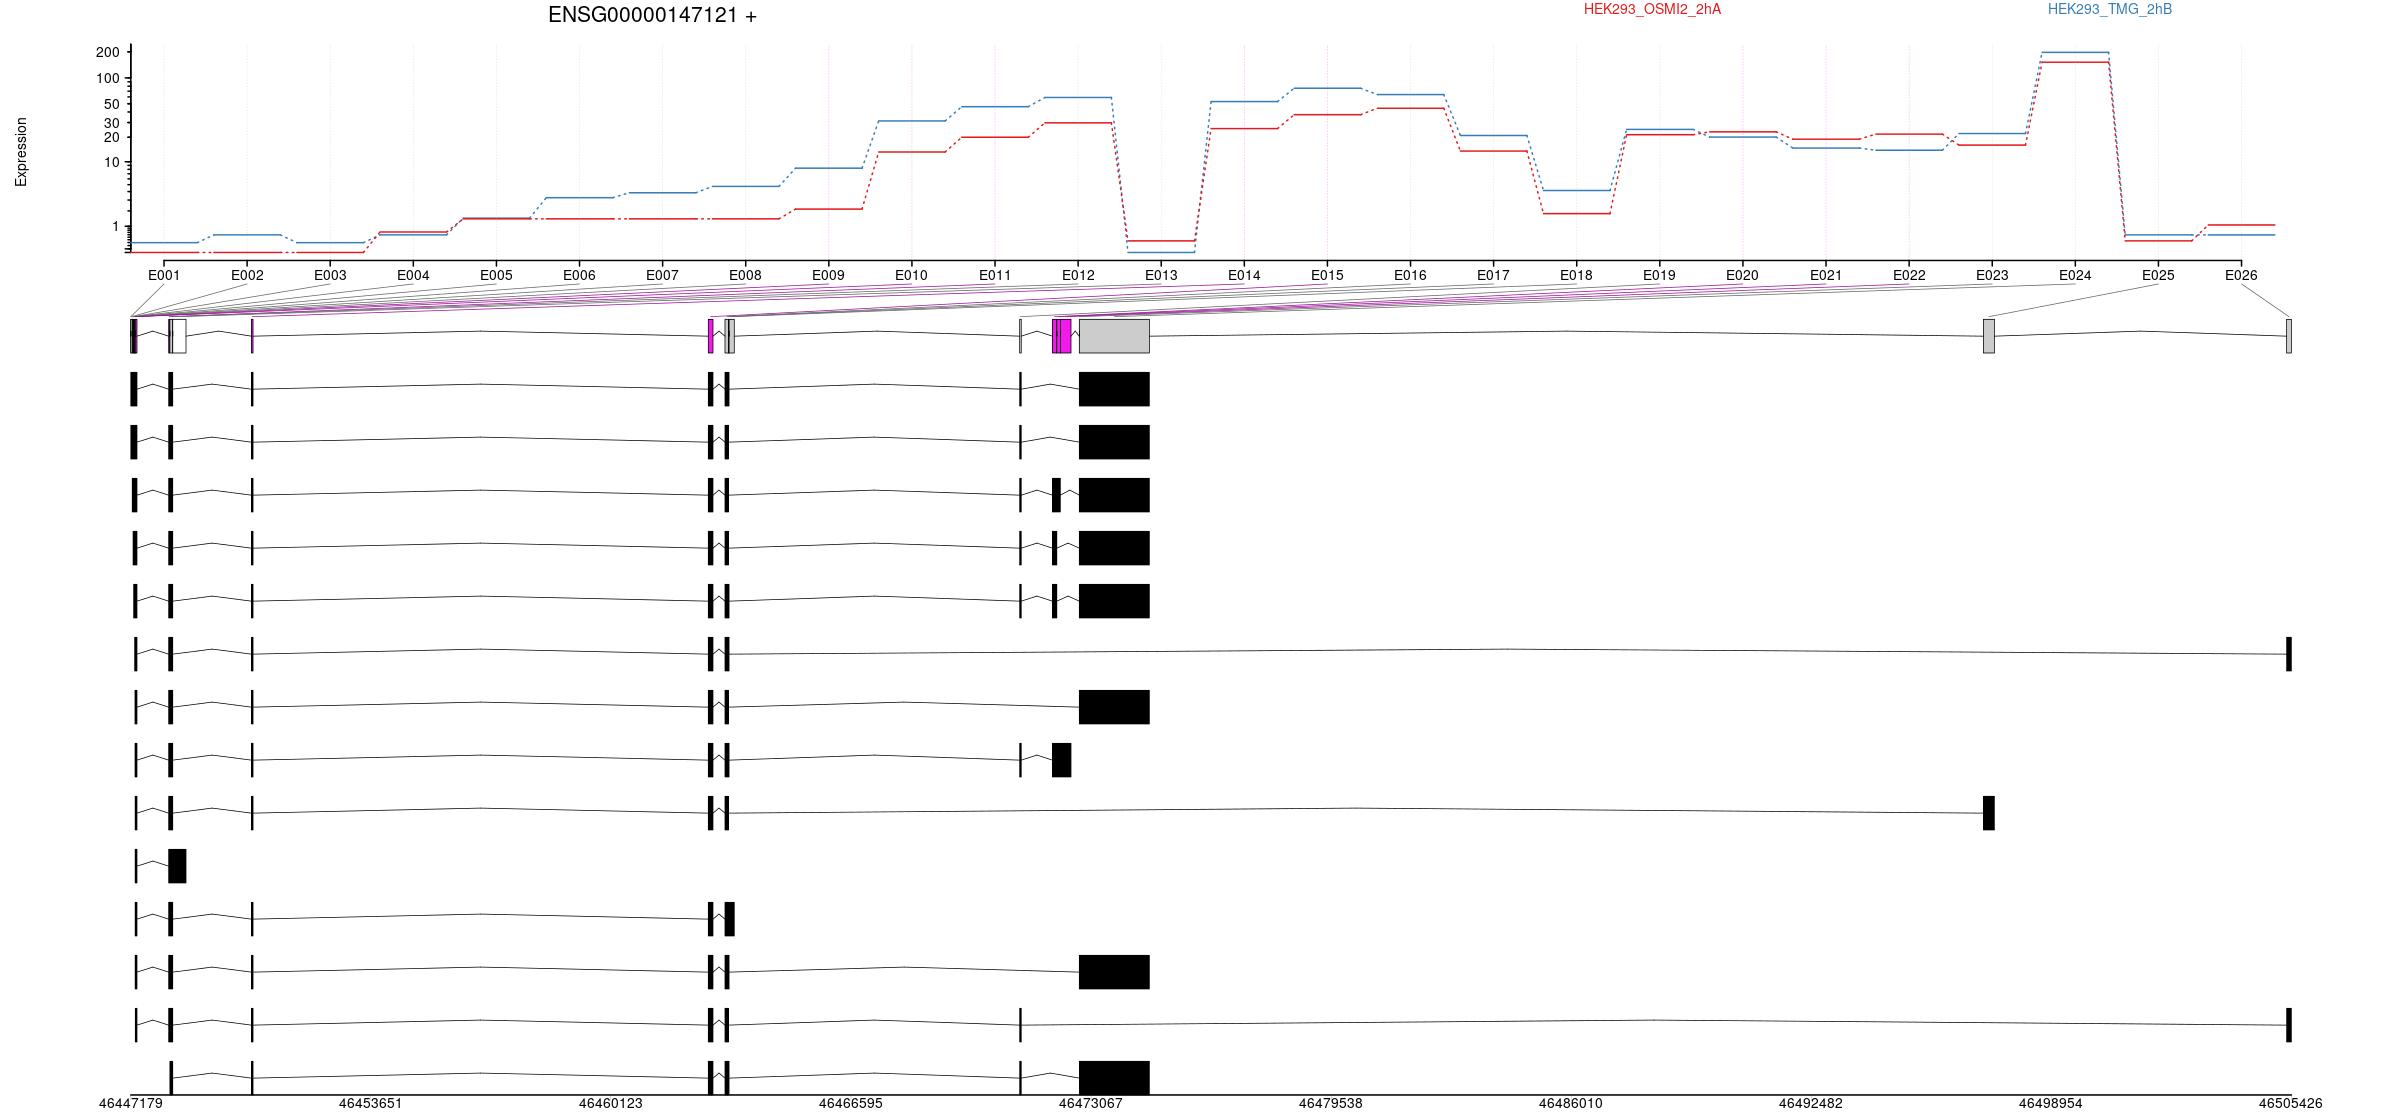Click exon bin label E024

click(x=2075, y=275)
